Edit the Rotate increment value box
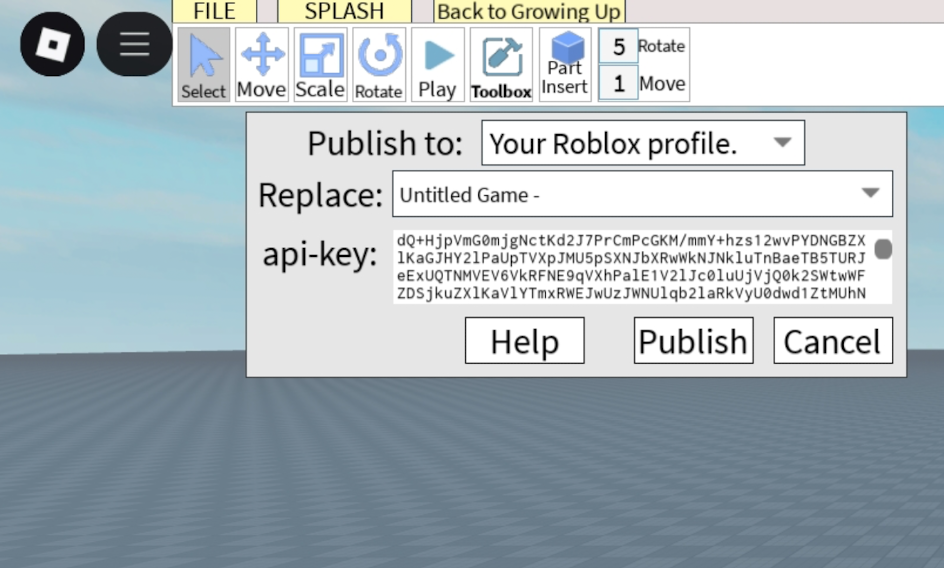 click(x=618, y=47)
